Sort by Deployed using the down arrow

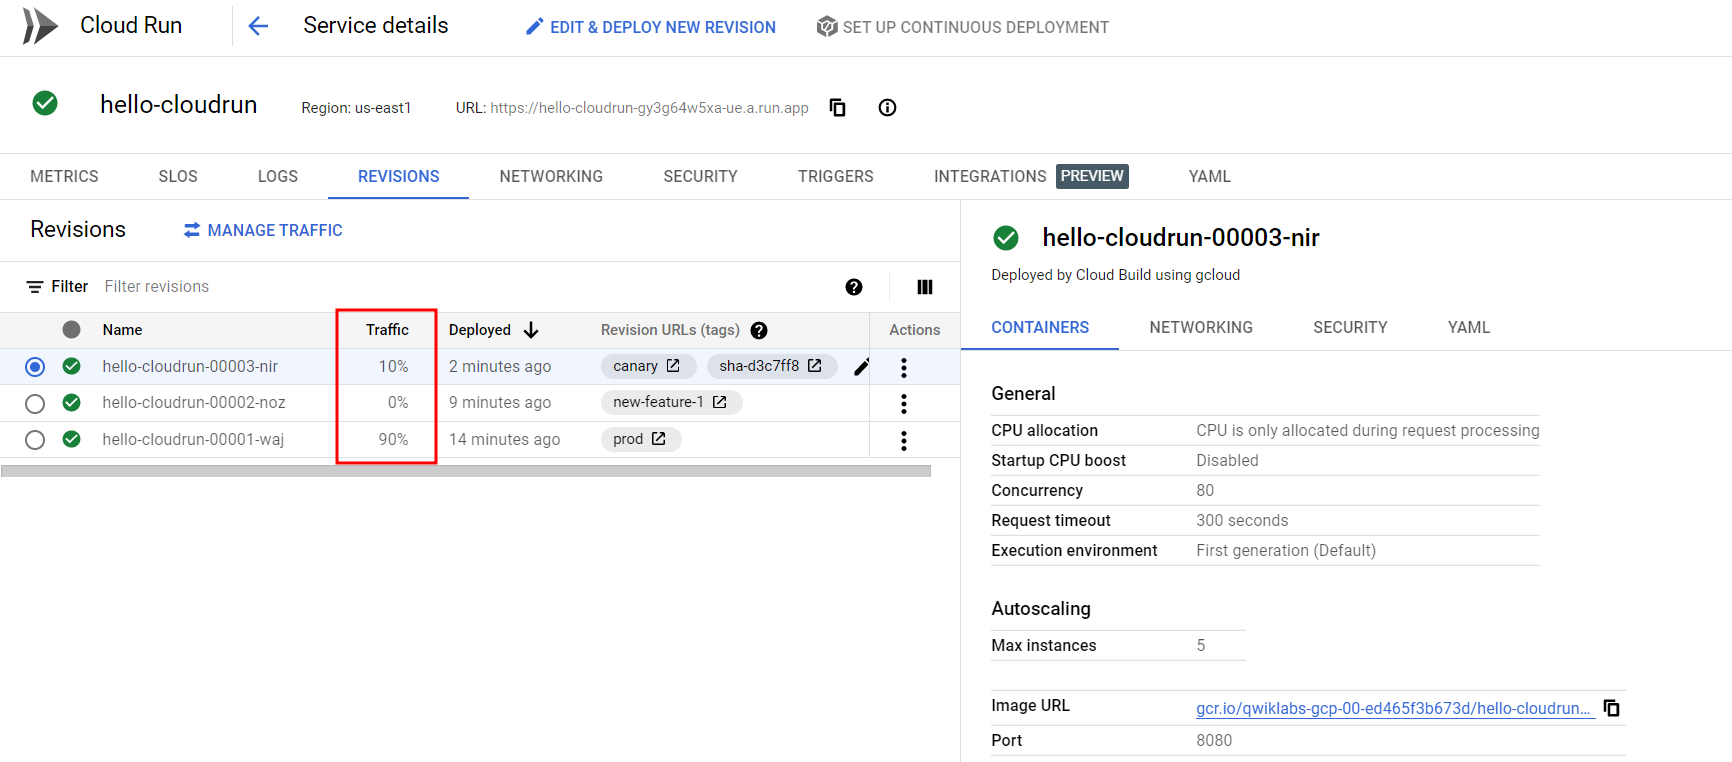tap(531, 330)
